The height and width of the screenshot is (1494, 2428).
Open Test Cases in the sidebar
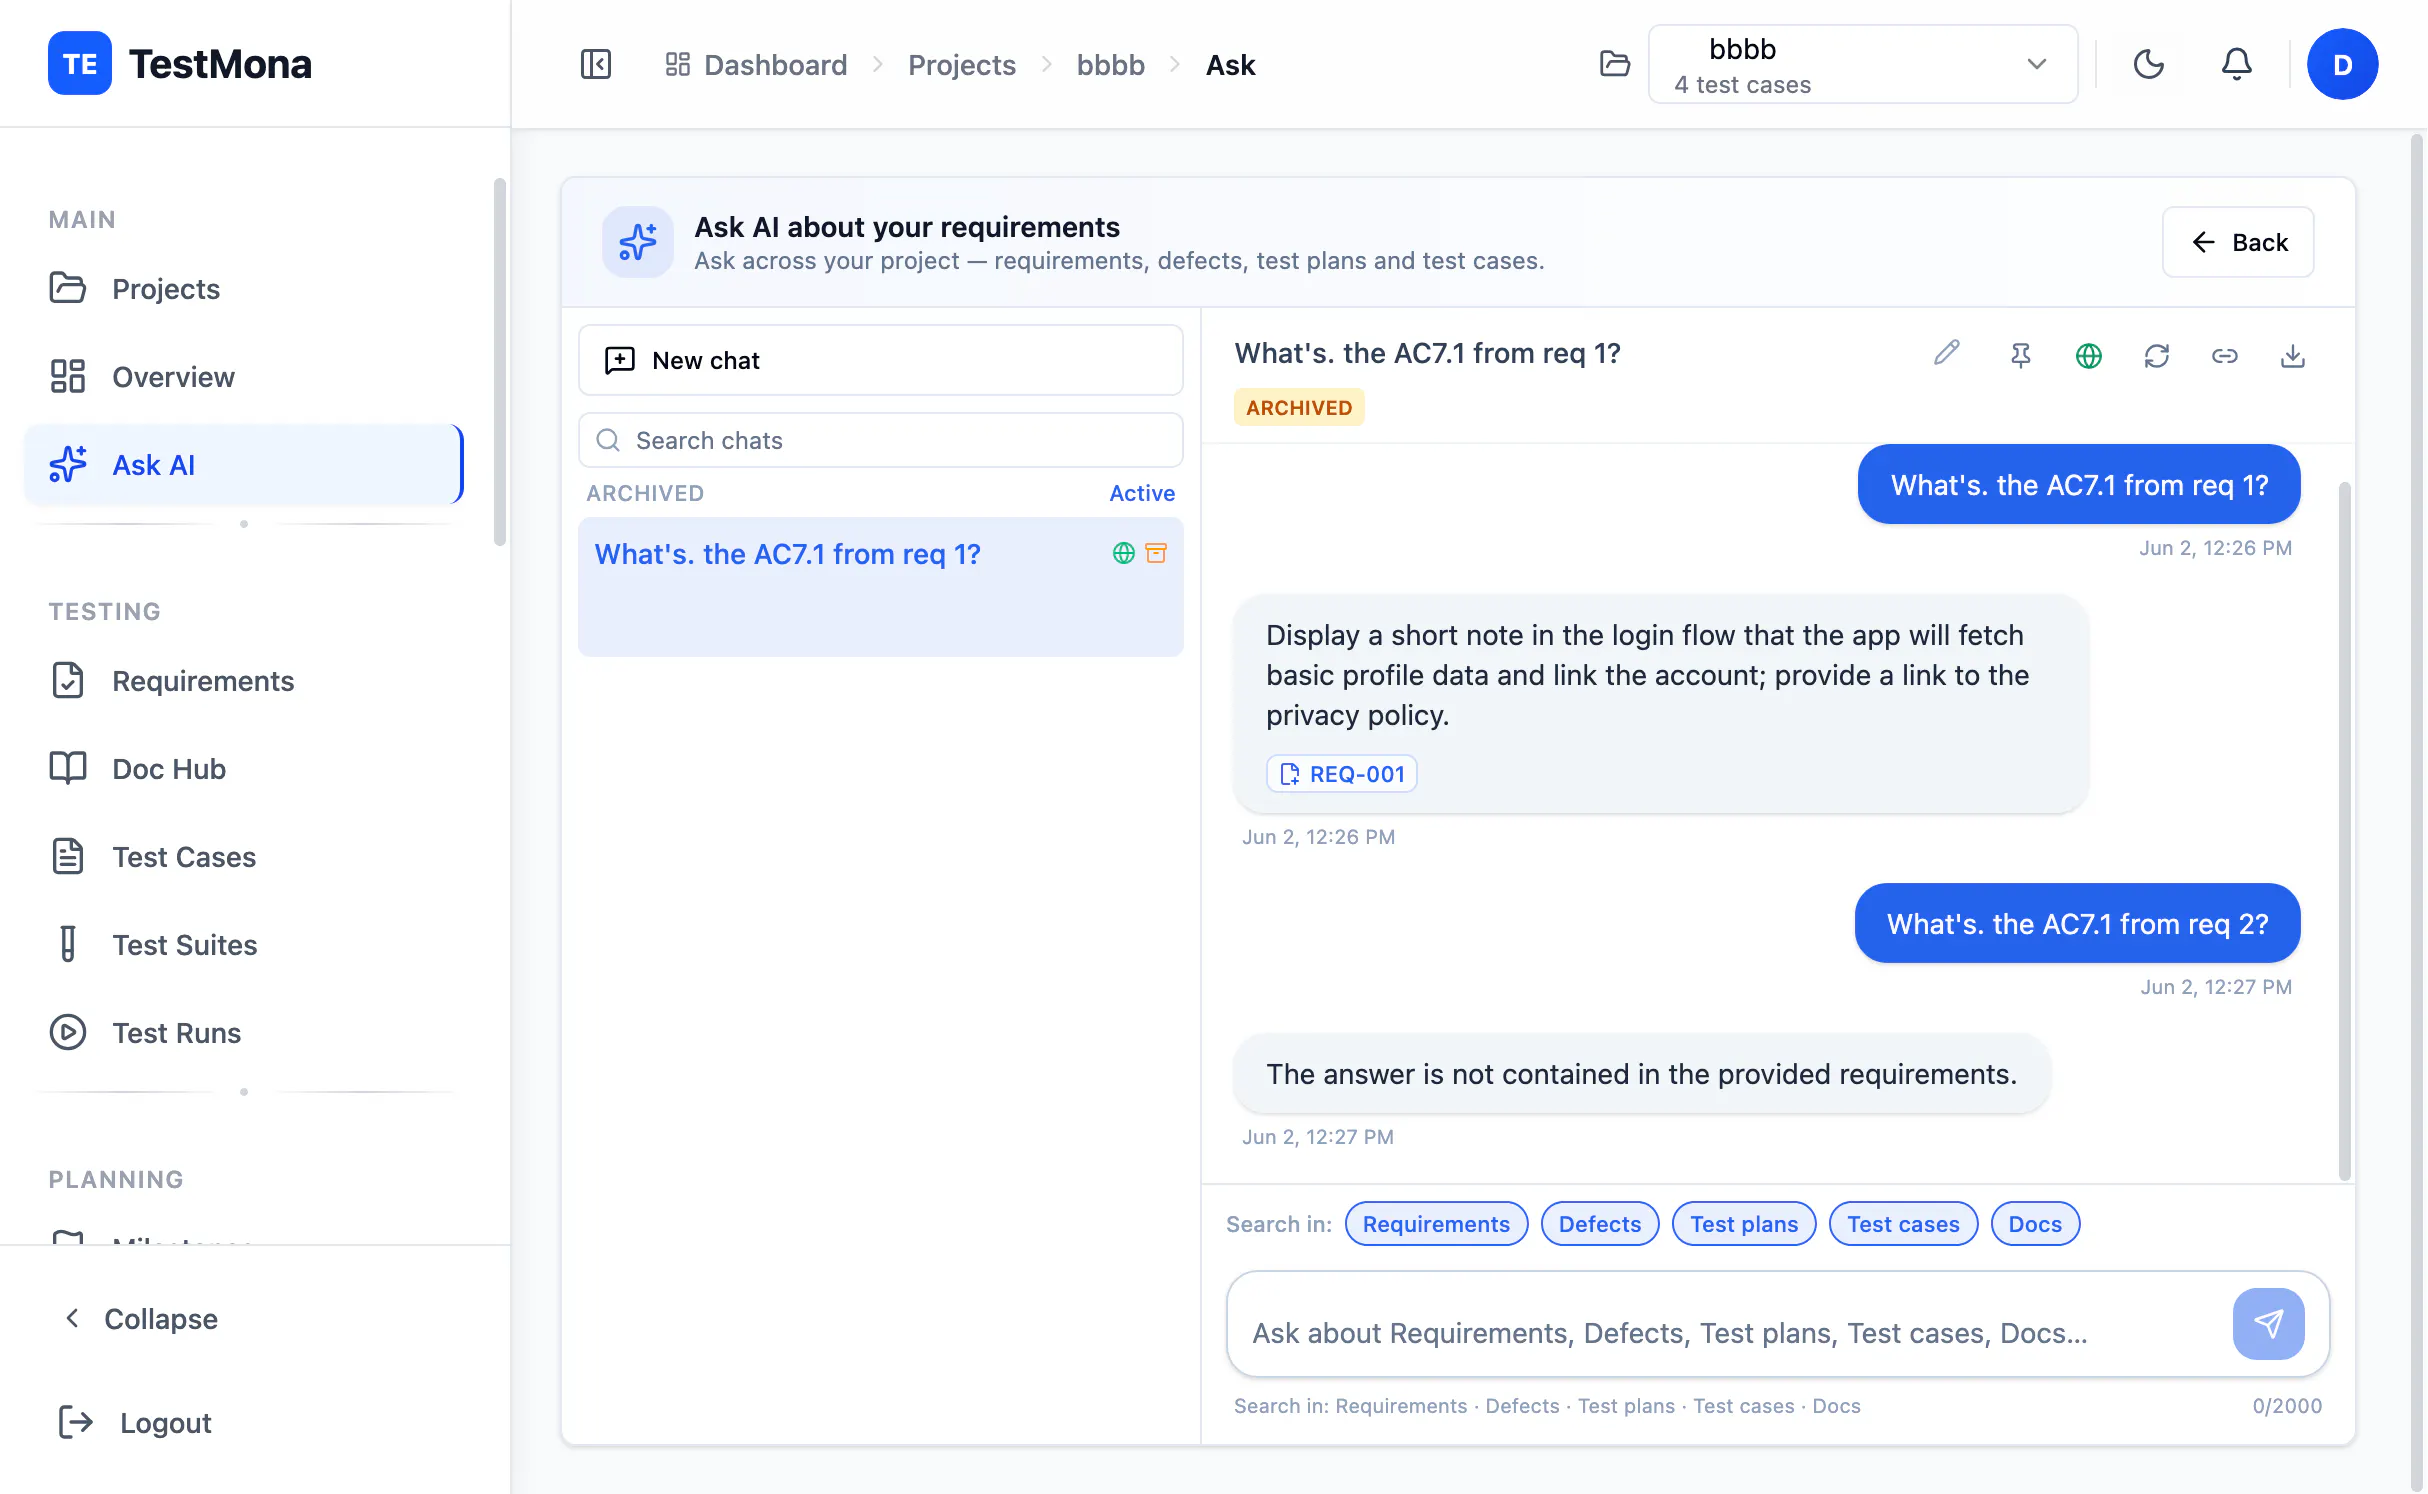pyautogui.click(x=244, y=857)
